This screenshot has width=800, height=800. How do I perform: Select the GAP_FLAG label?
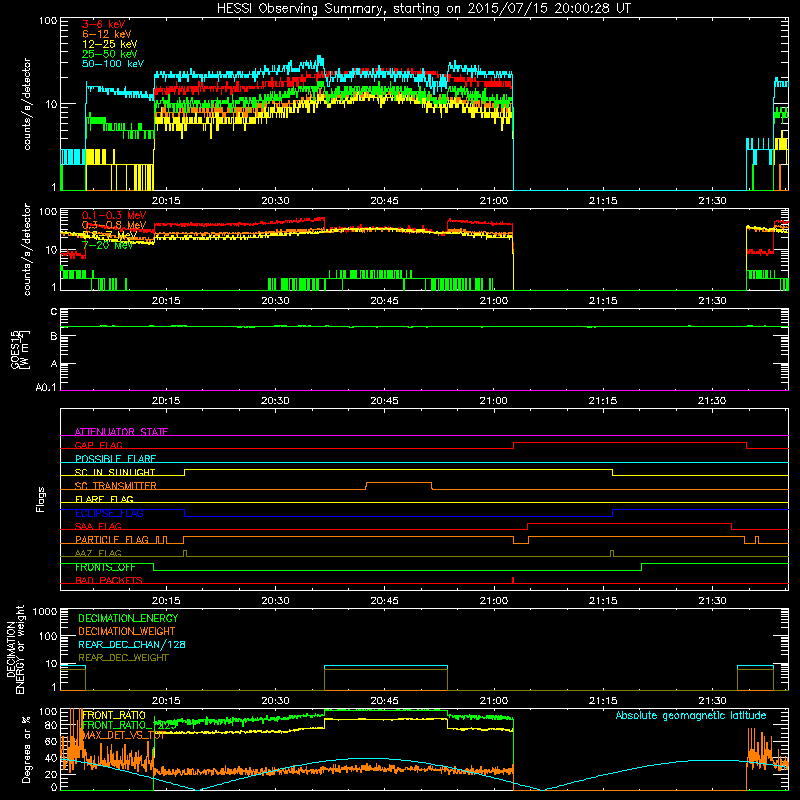[98, 445]
